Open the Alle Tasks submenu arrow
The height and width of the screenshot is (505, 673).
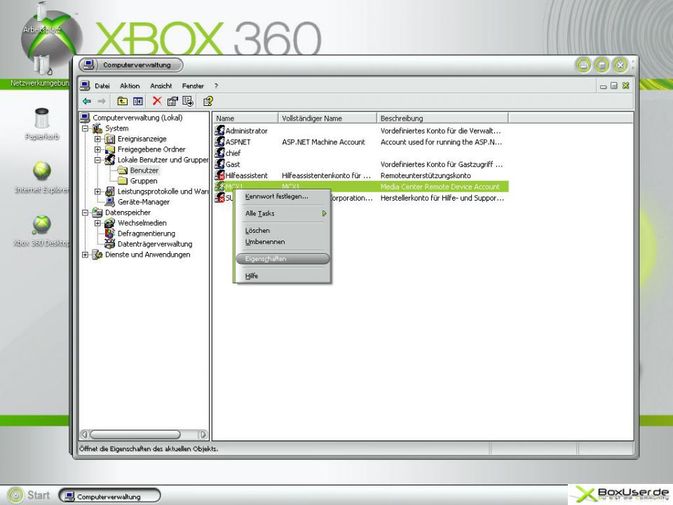tap(324, 213)
